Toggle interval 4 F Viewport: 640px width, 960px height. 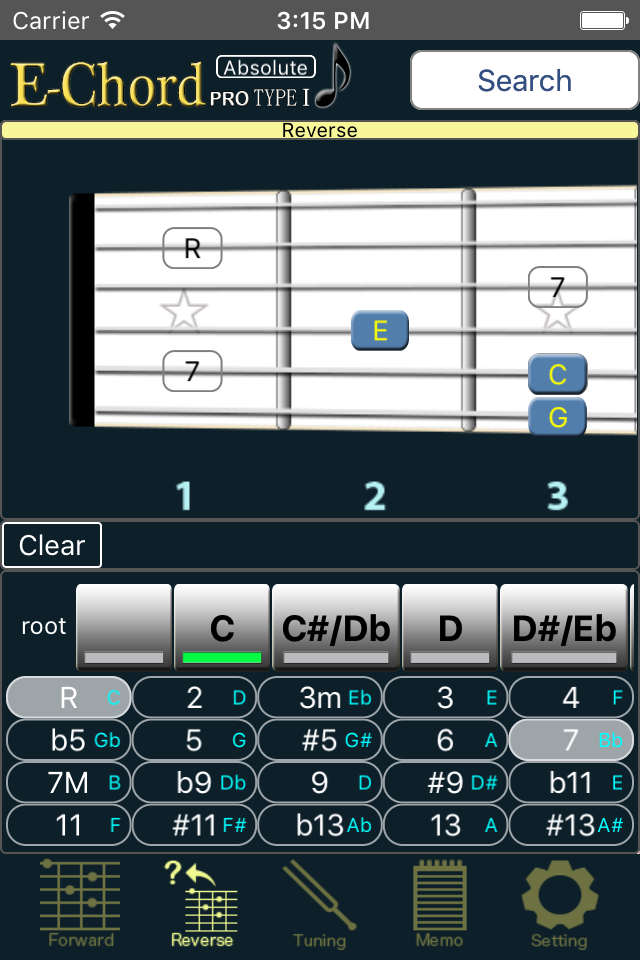pos(571,697)
